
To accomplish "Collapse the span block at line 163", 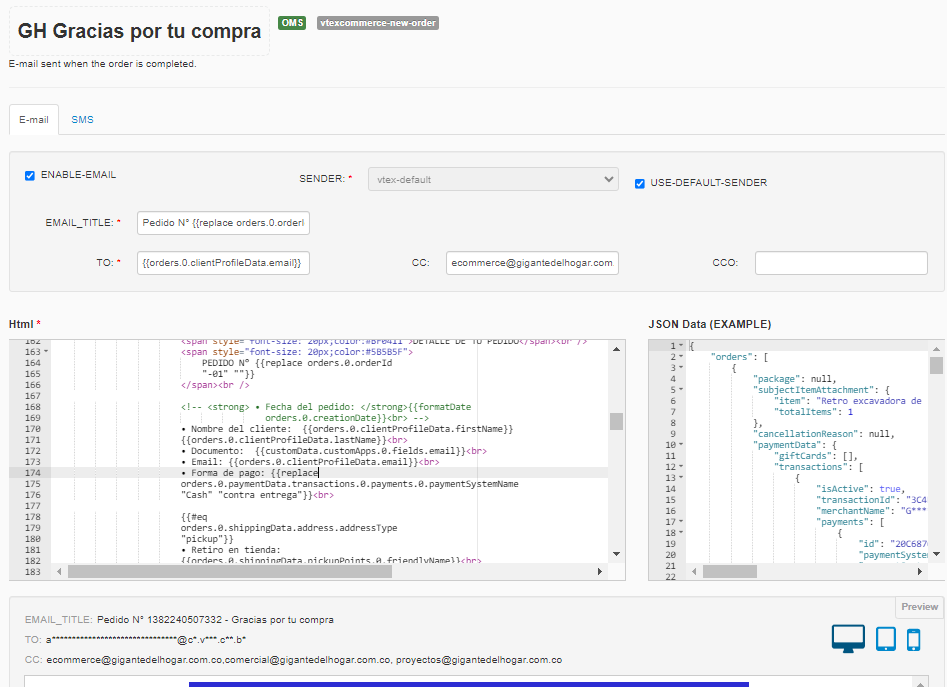I will point(46,352).
